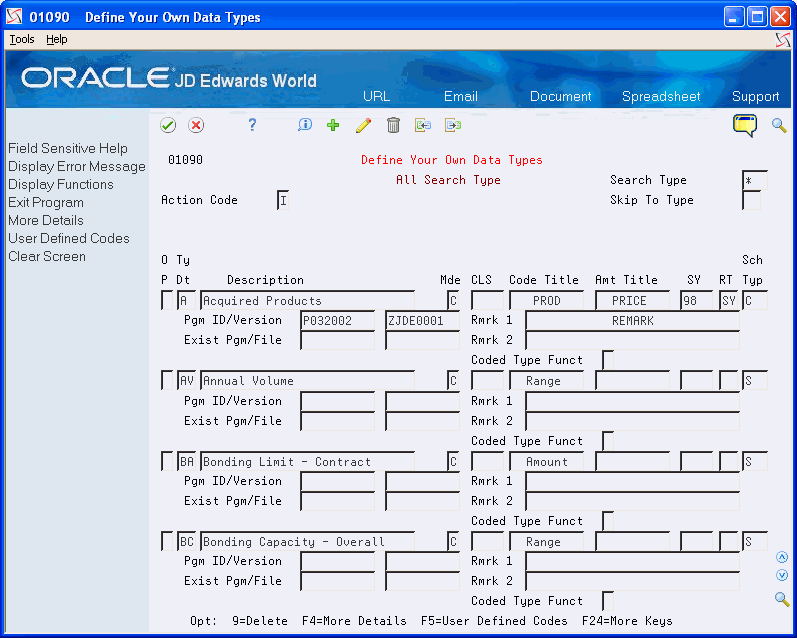Viewport: 797px width, 638px height.
Task: Click the title bar application icon
Action: (x=14, y=17)
